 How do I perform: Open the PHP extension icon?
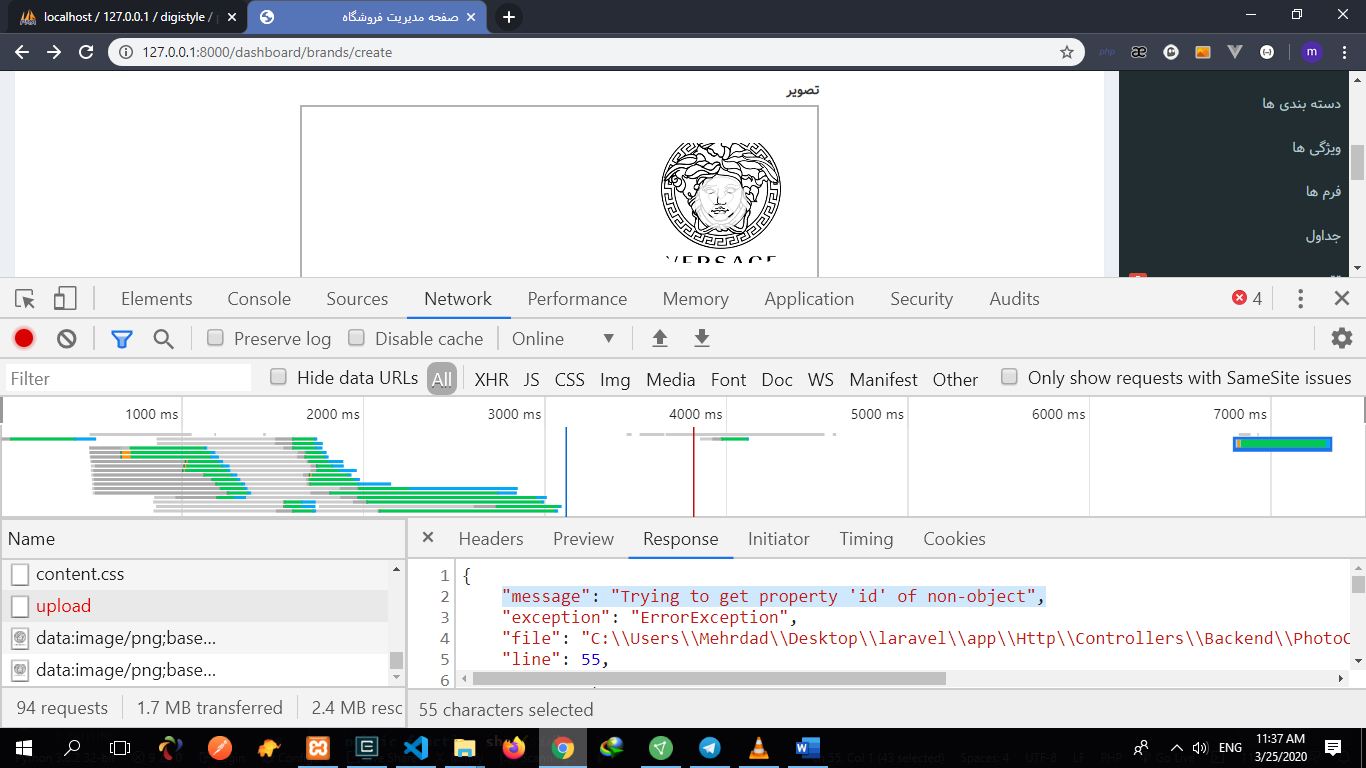coord(1107,52)
